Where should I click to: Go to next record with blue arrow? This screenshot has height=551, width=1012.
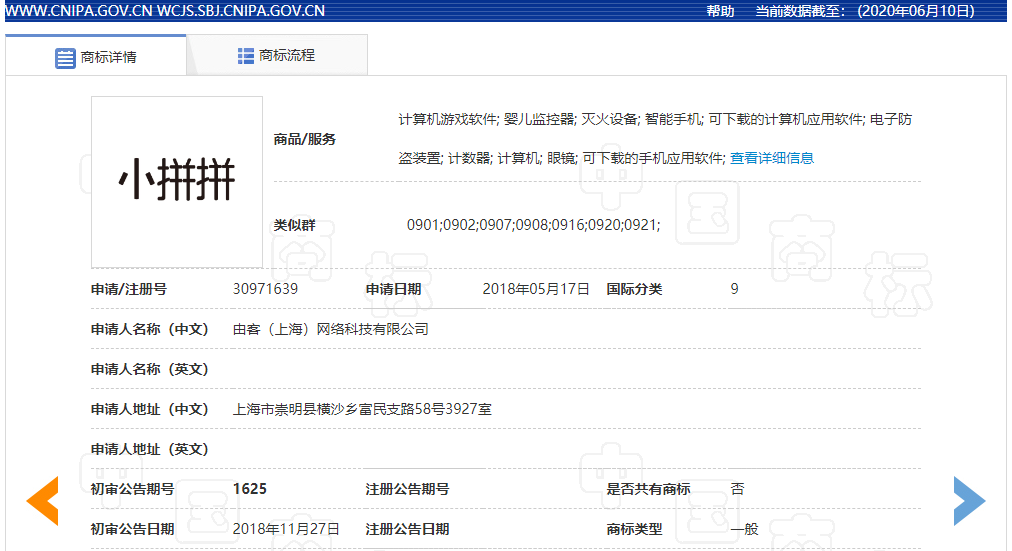coord(969,501)
